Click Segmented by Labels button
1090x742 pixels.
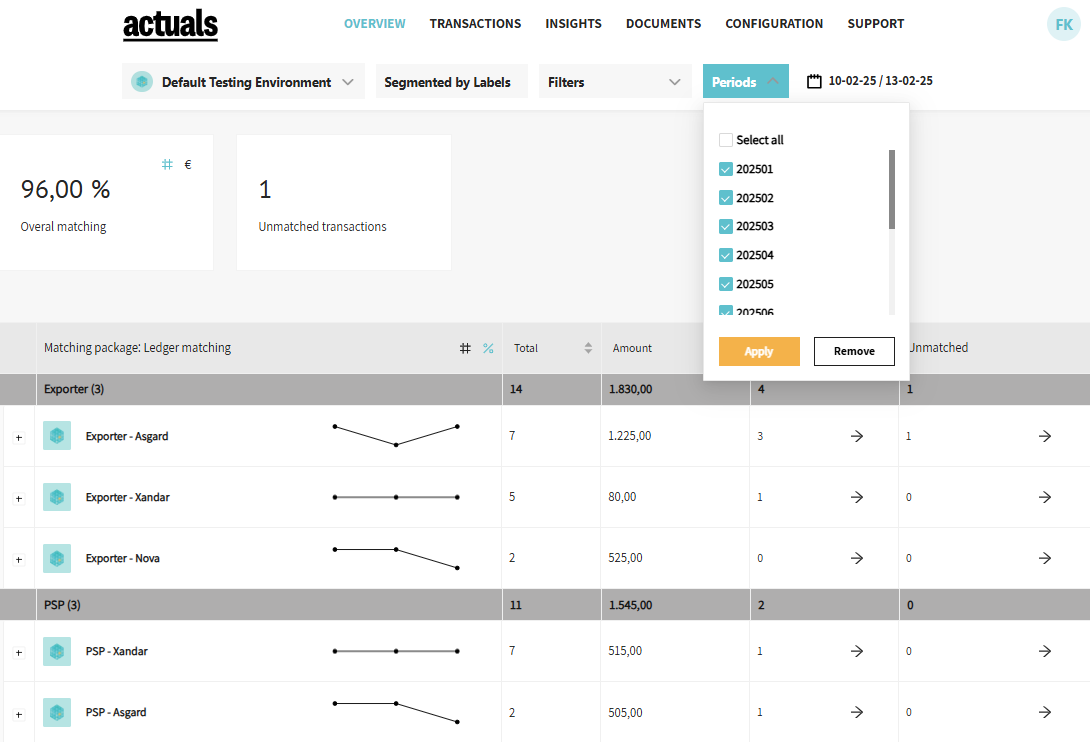[452, 82]
